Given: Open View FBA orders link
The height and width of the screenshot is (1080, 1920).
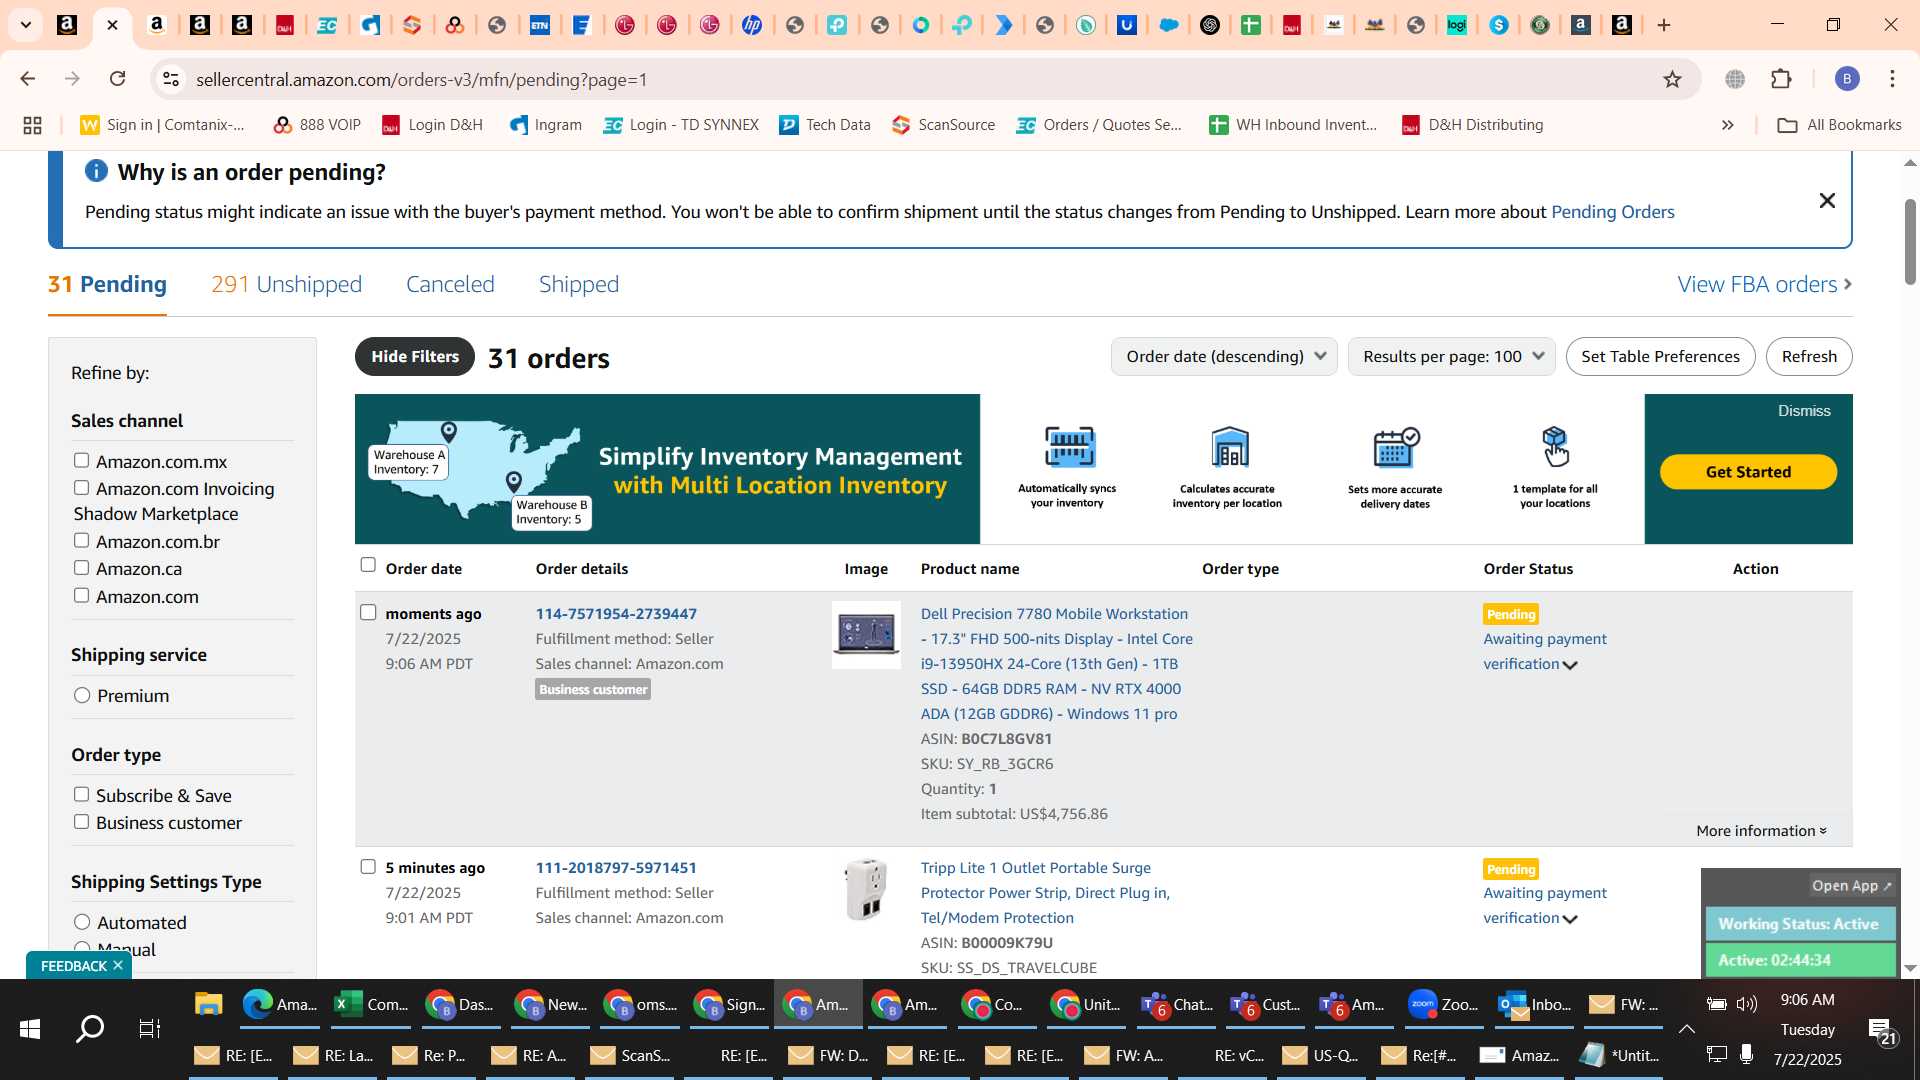Looking at the screenshot, I should tap(1765, 284).
